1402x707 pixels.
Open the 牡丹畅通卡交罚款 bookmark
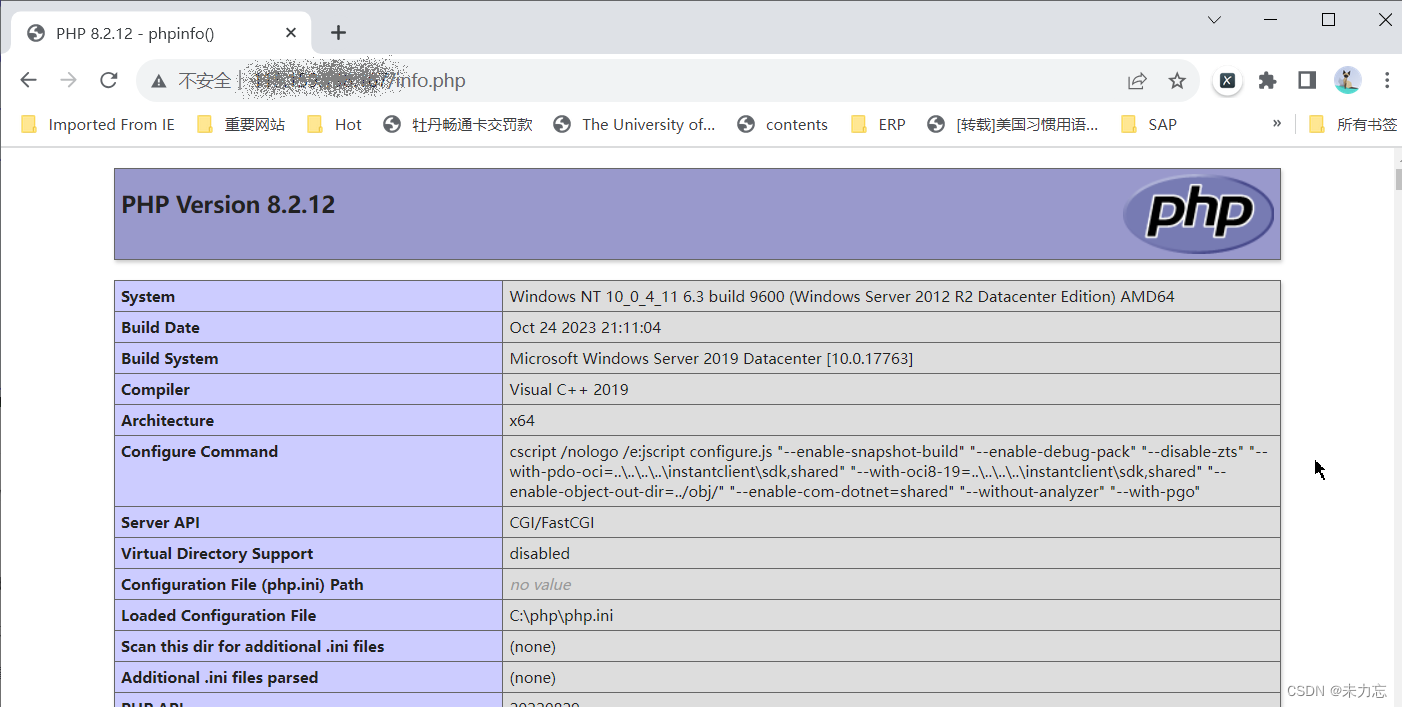click(x=459, y=124)
